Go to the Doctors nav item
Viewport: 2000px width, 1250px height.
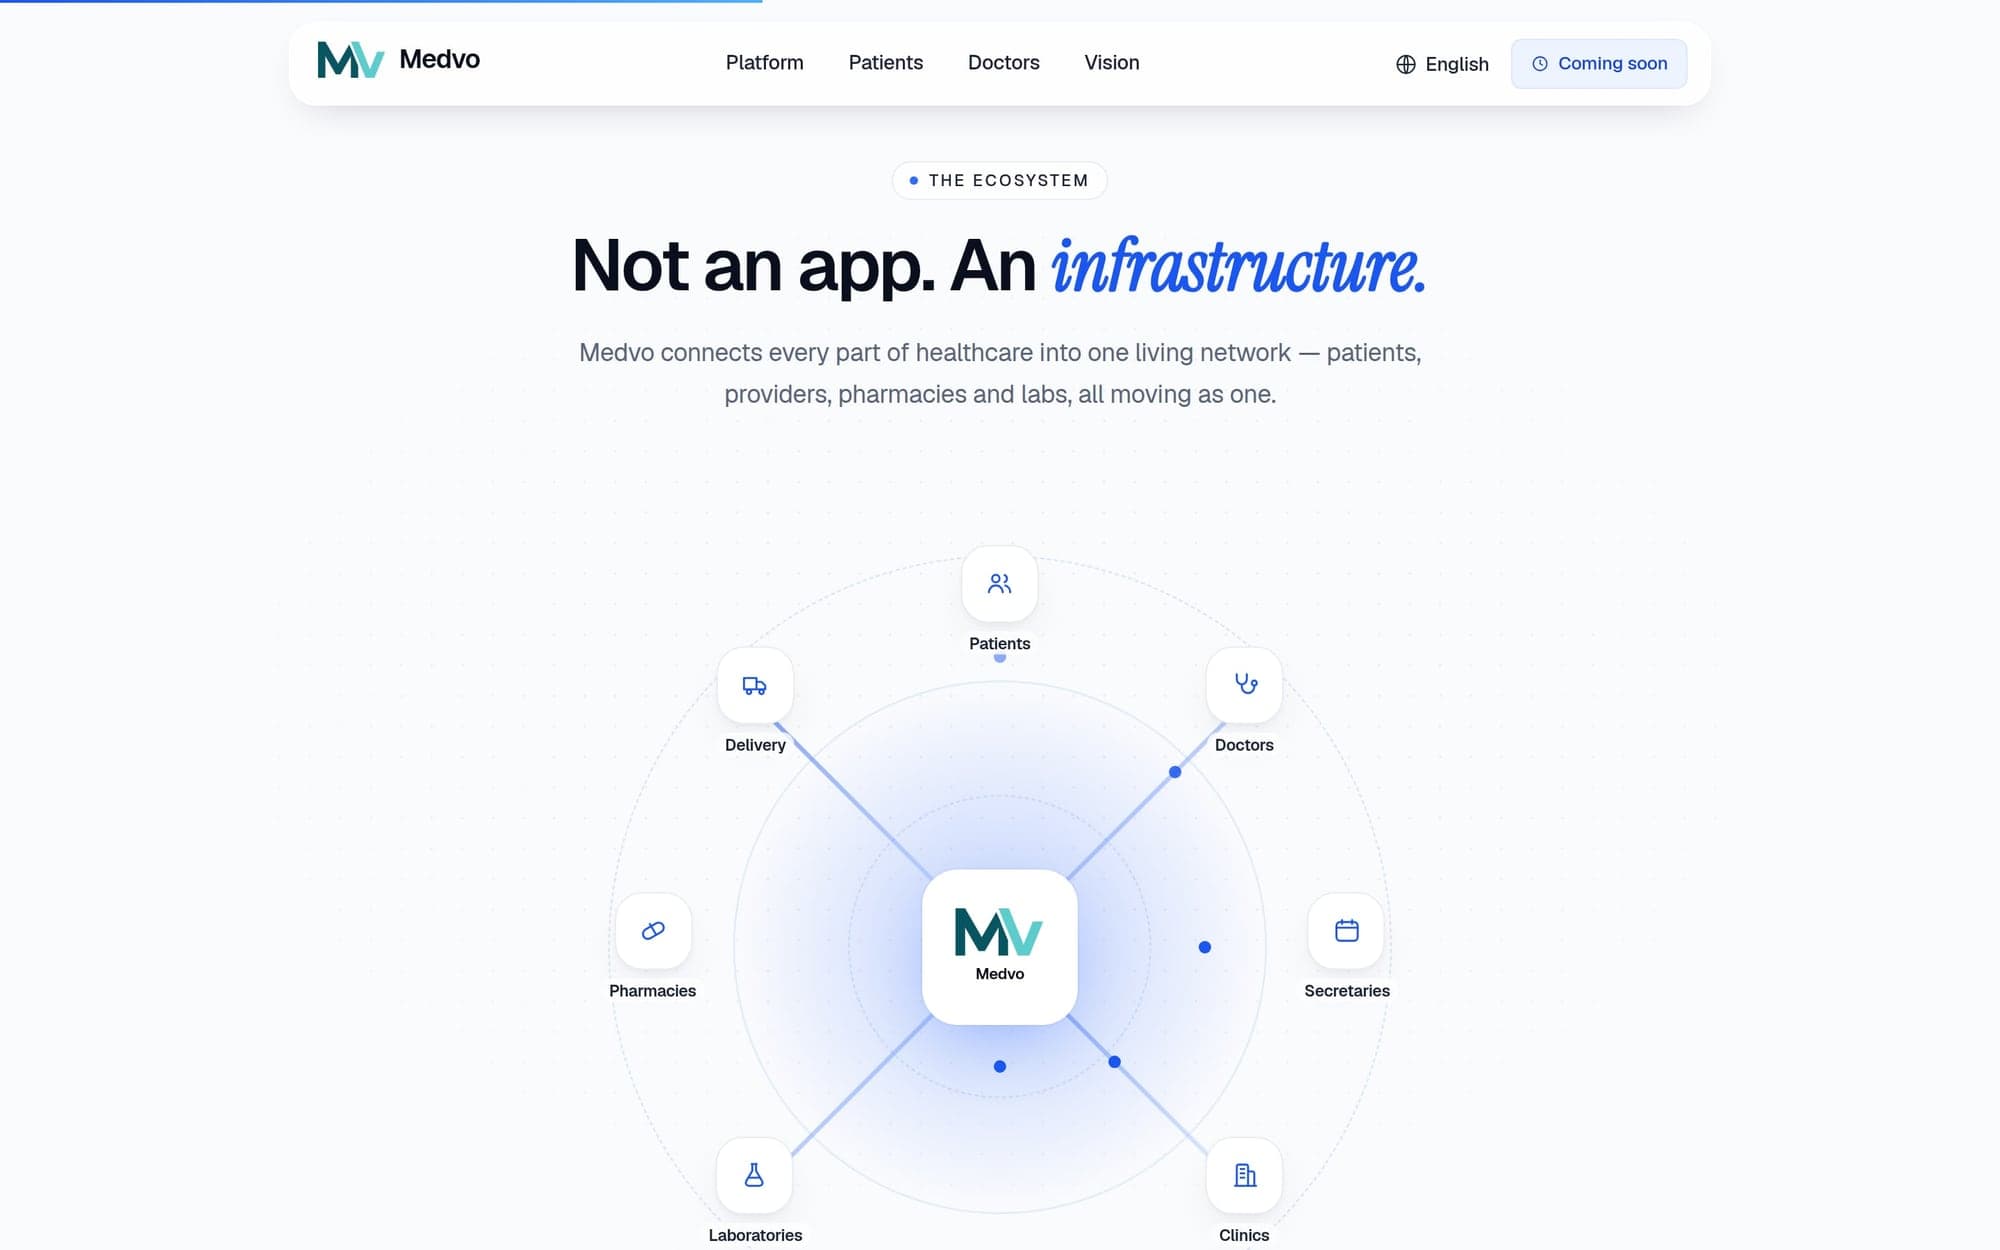pos(1004,63)
